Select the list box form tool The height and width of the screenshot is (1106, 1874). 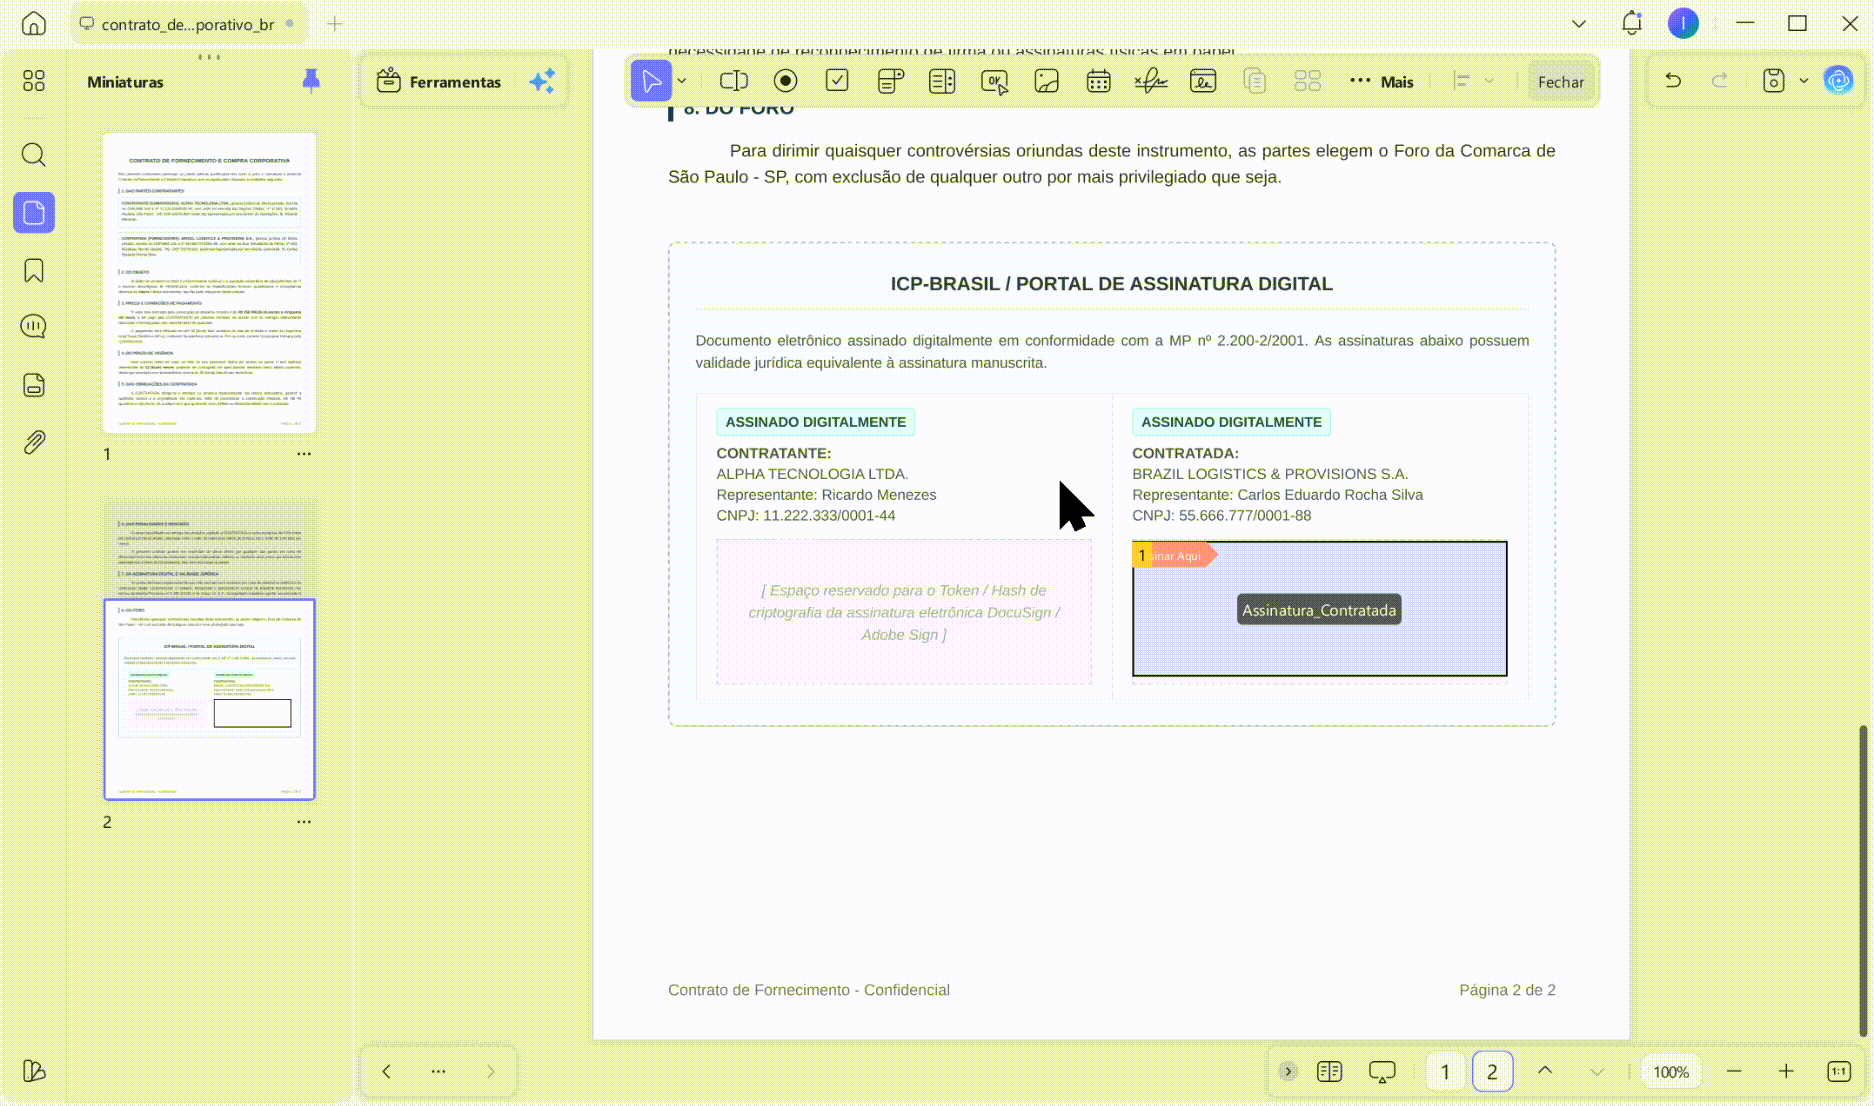tap(942, 81)
